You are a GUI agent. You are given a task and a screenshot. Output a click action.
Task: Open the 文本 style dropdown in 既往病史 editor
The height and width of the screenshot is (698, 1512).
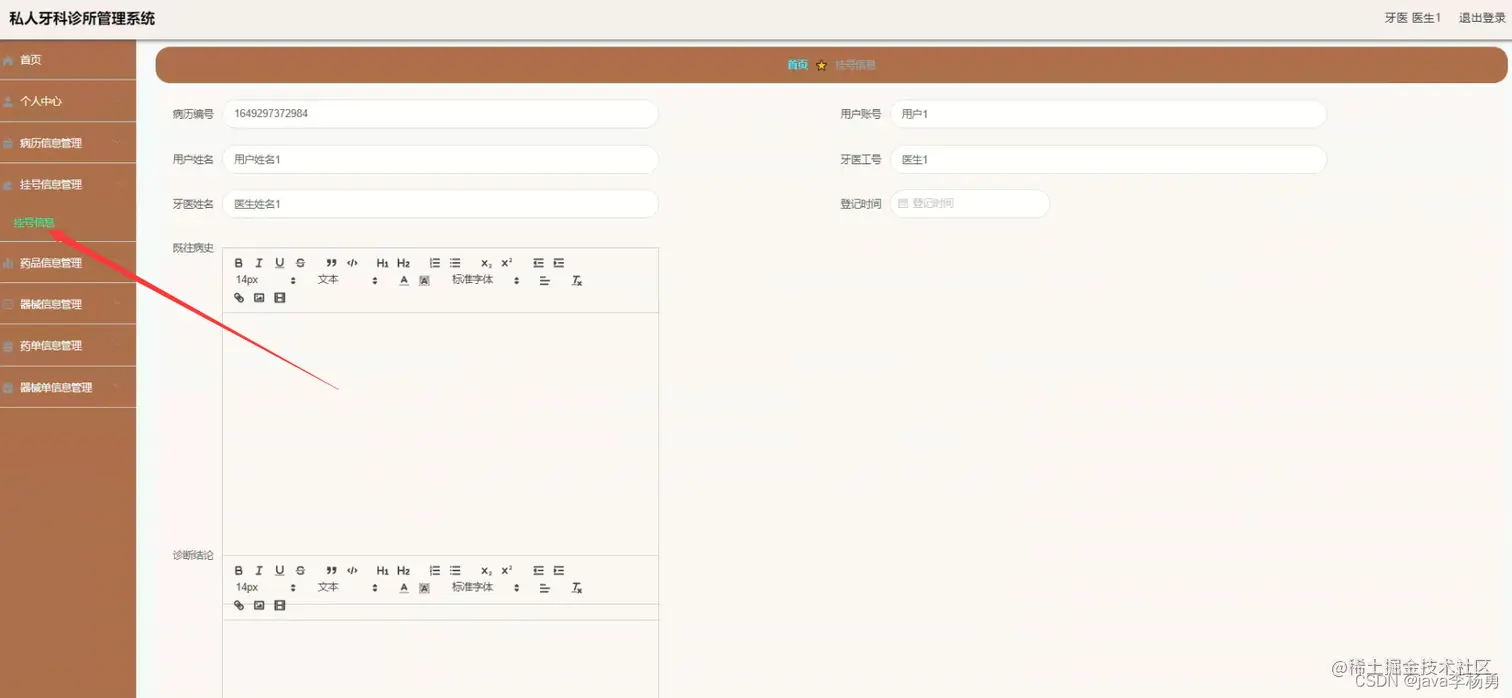[x=348, y=280]
